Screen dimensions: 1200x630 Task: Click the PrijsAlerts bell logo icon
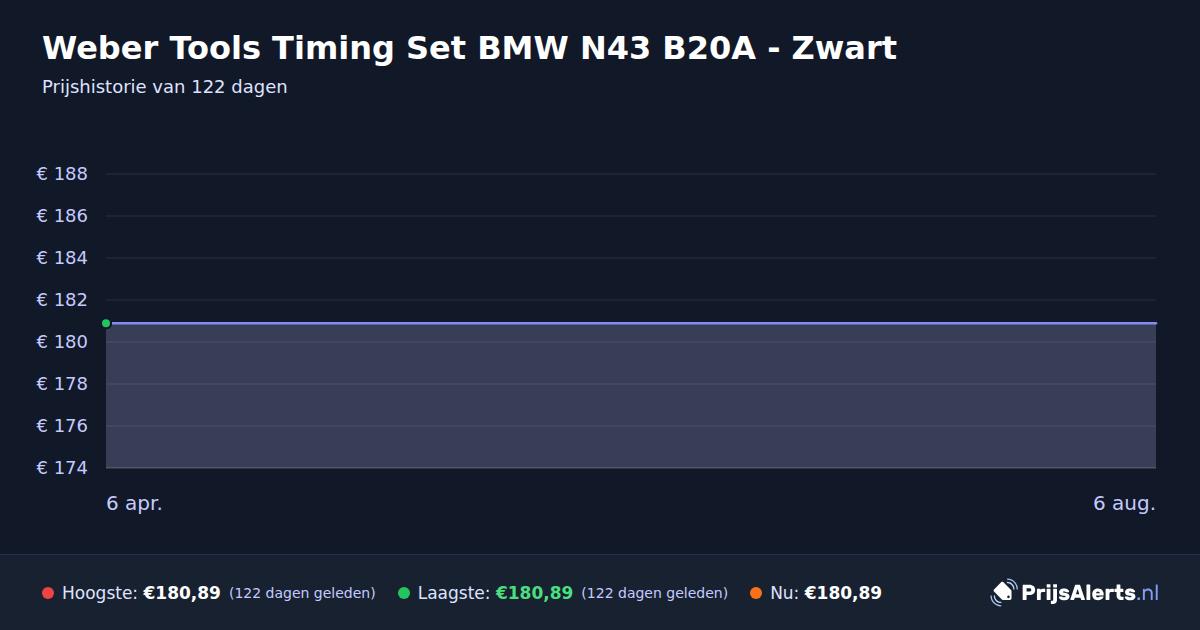1003,593
